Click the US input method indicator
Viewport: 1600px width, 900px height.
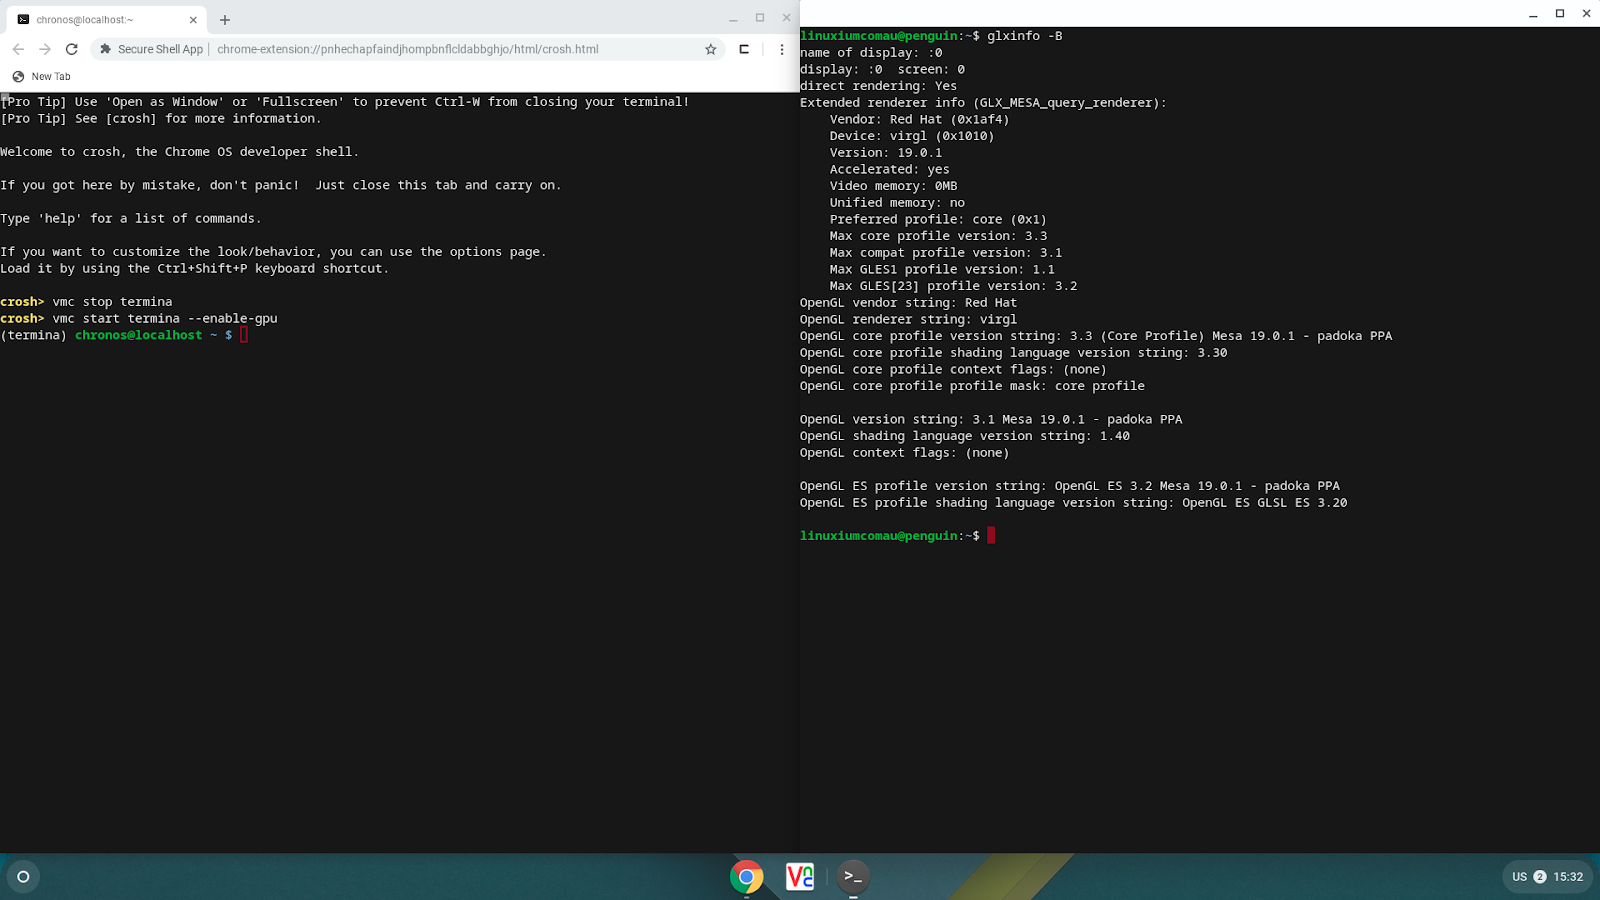pyautogui.click(x=1519, y=877)
